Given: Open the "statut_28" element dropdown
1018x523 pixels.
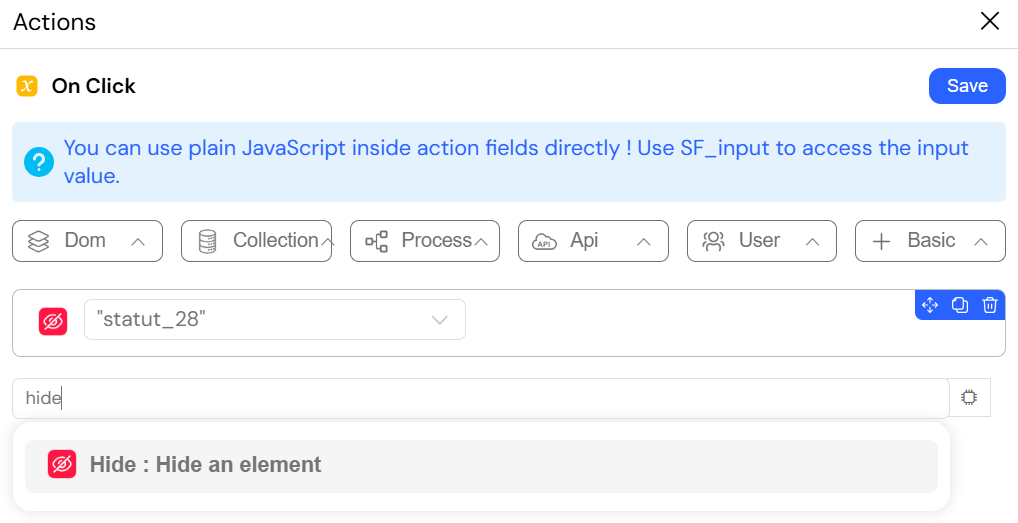Looking at the screenshot, I should pyautogui.click(x=275, y=319).
